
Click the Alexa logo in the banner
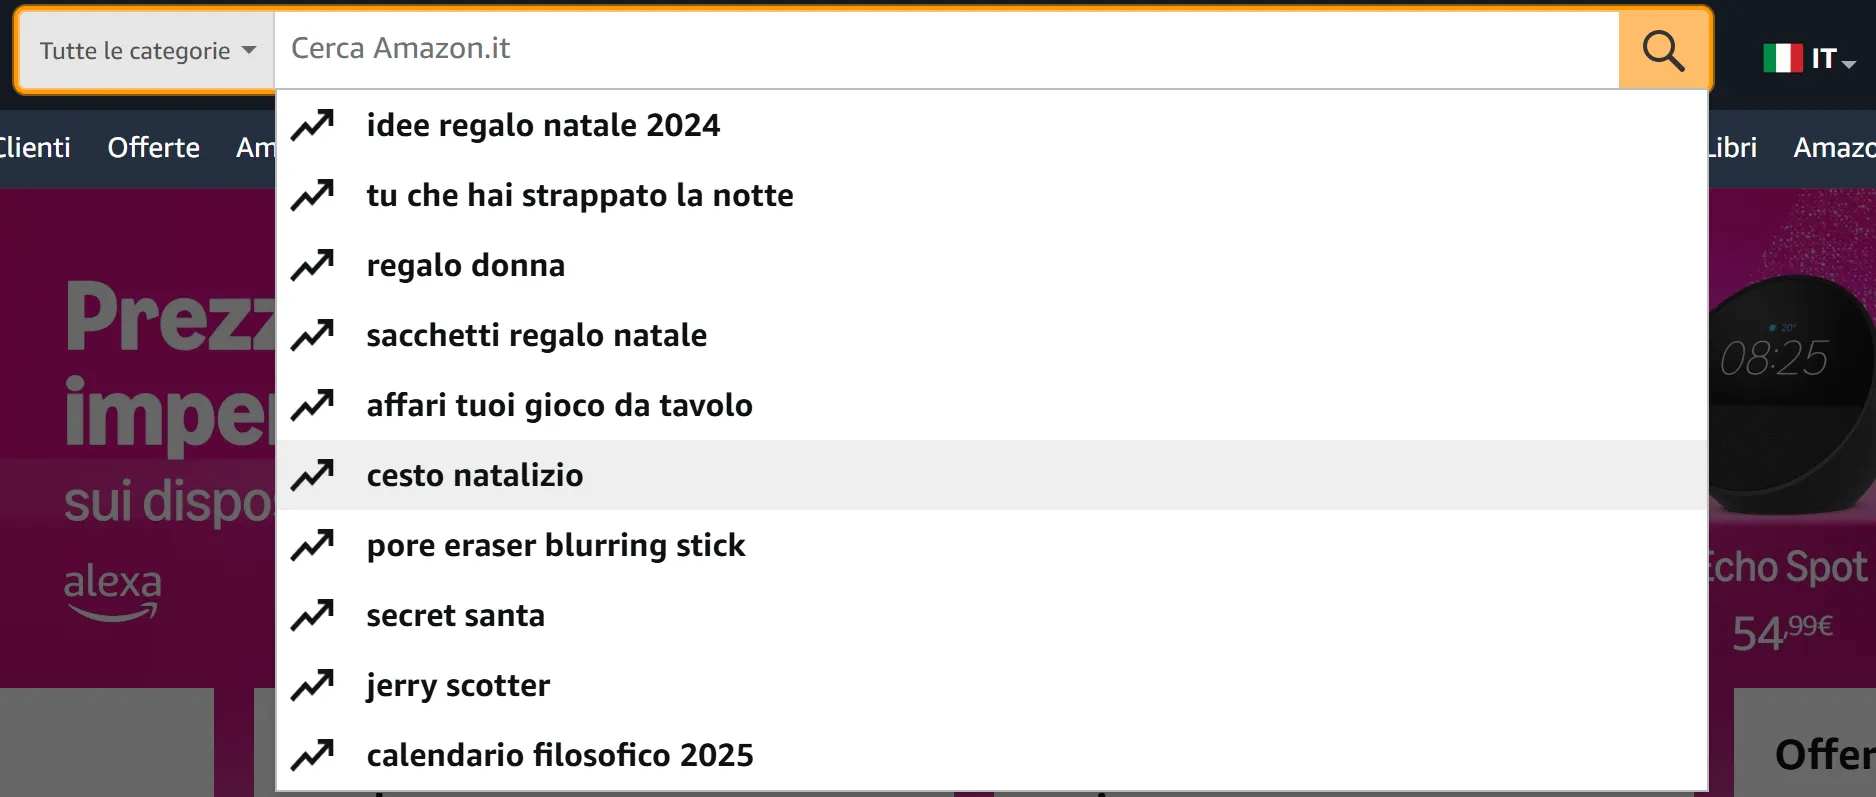point(113,591)
